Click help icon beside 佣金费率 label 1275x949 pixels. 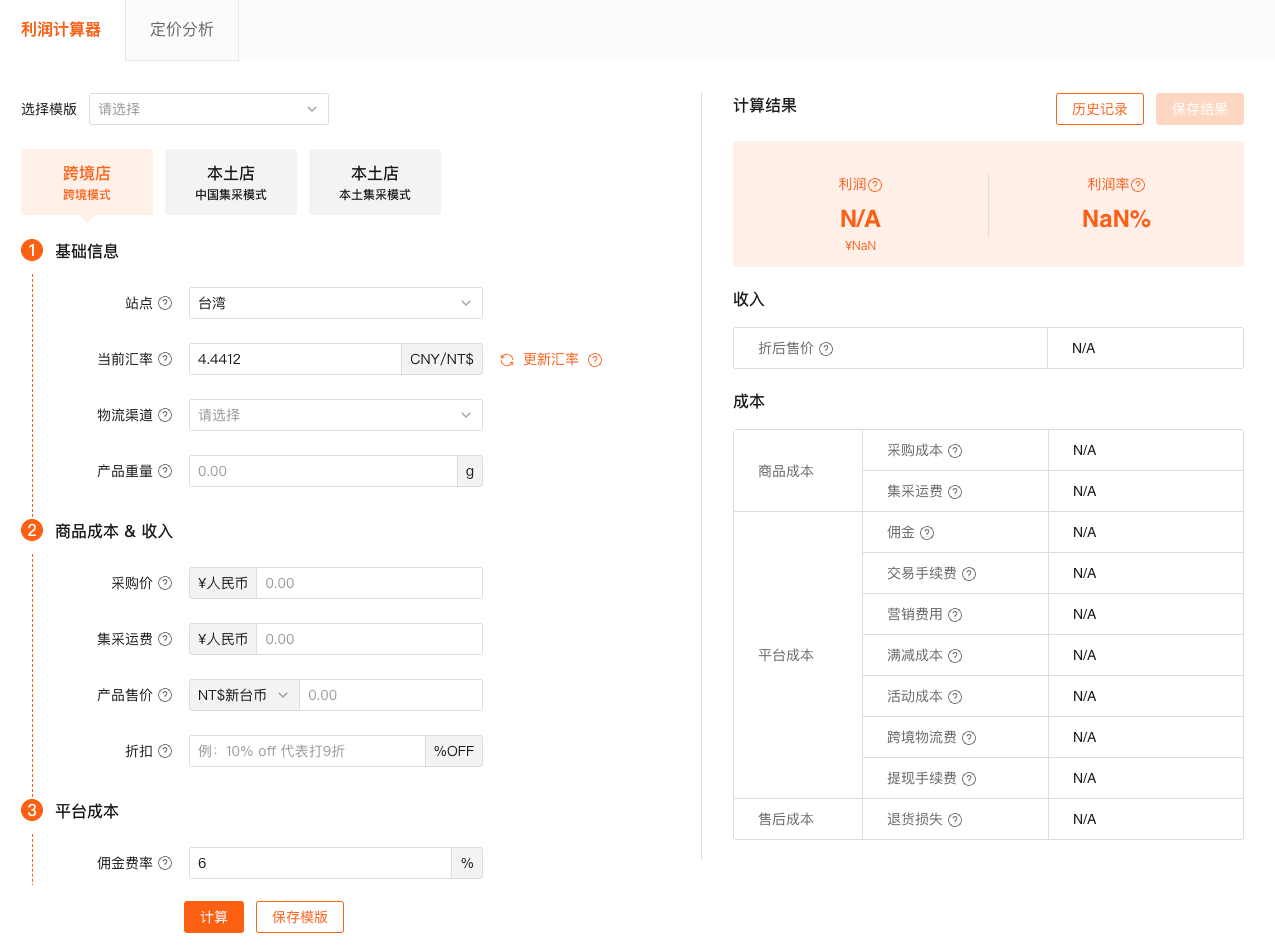point(165,863)
